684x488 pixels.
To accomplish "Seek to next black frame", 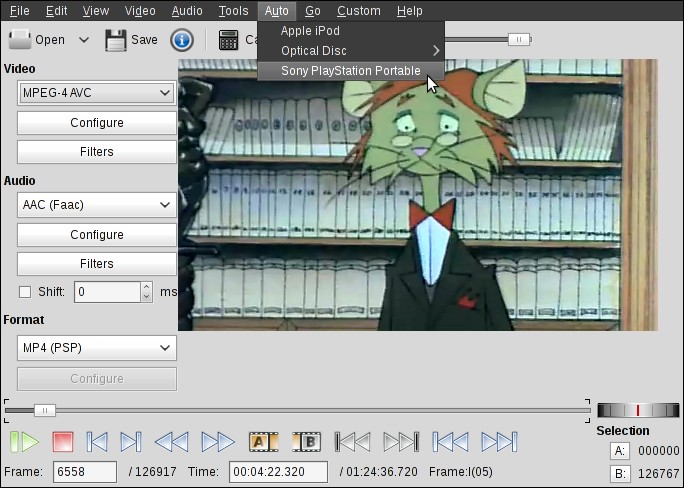I will (x=401, y=442).
